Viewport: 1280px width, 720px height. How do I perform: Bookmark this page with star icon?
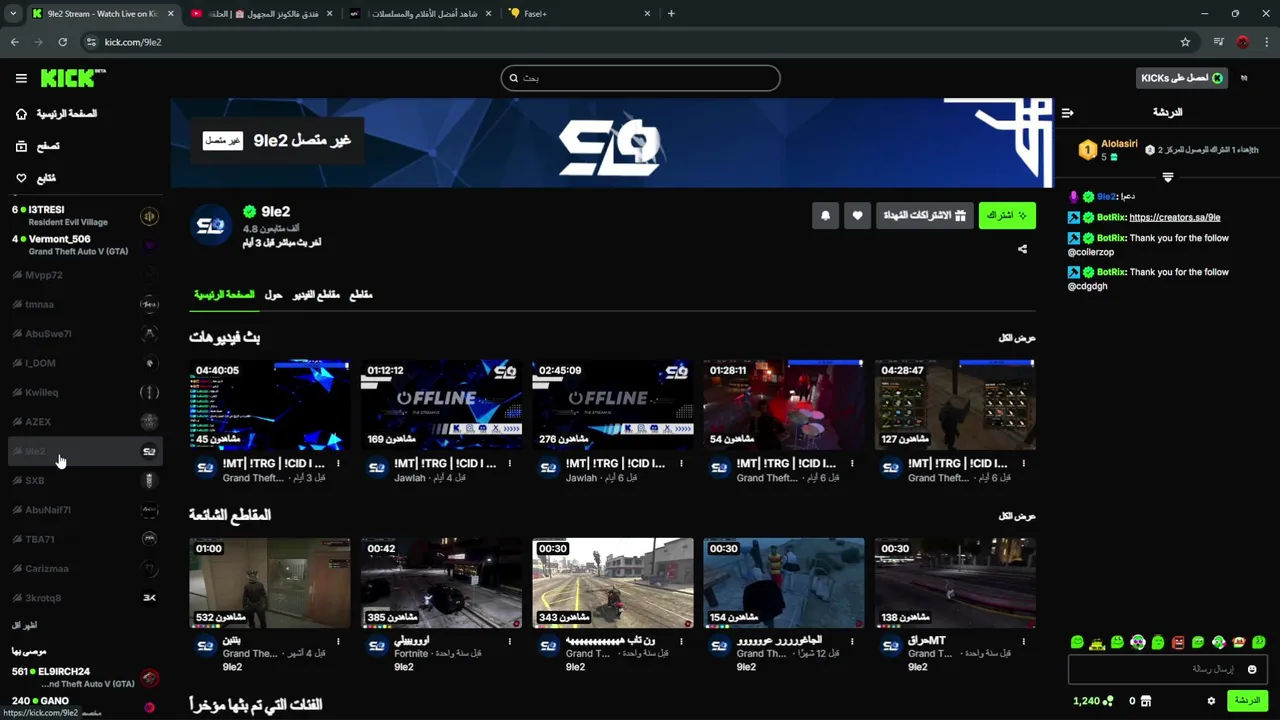[1185, 42]
